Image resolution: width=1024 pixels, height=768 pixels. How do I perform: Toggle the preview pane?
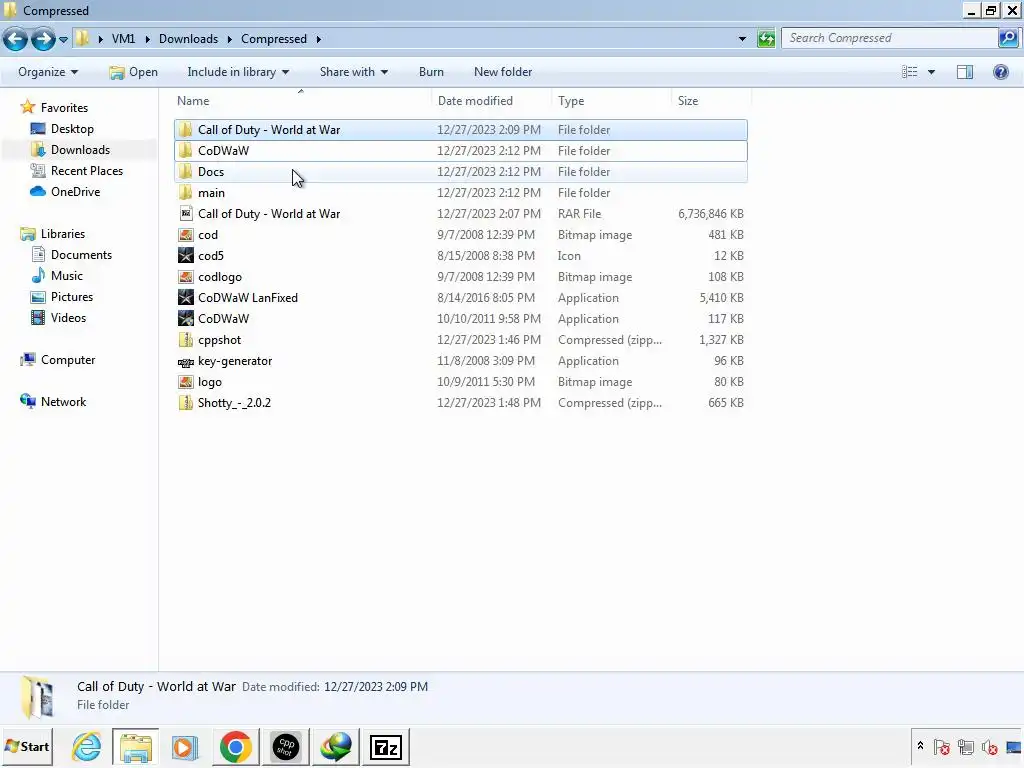point(965,72)
